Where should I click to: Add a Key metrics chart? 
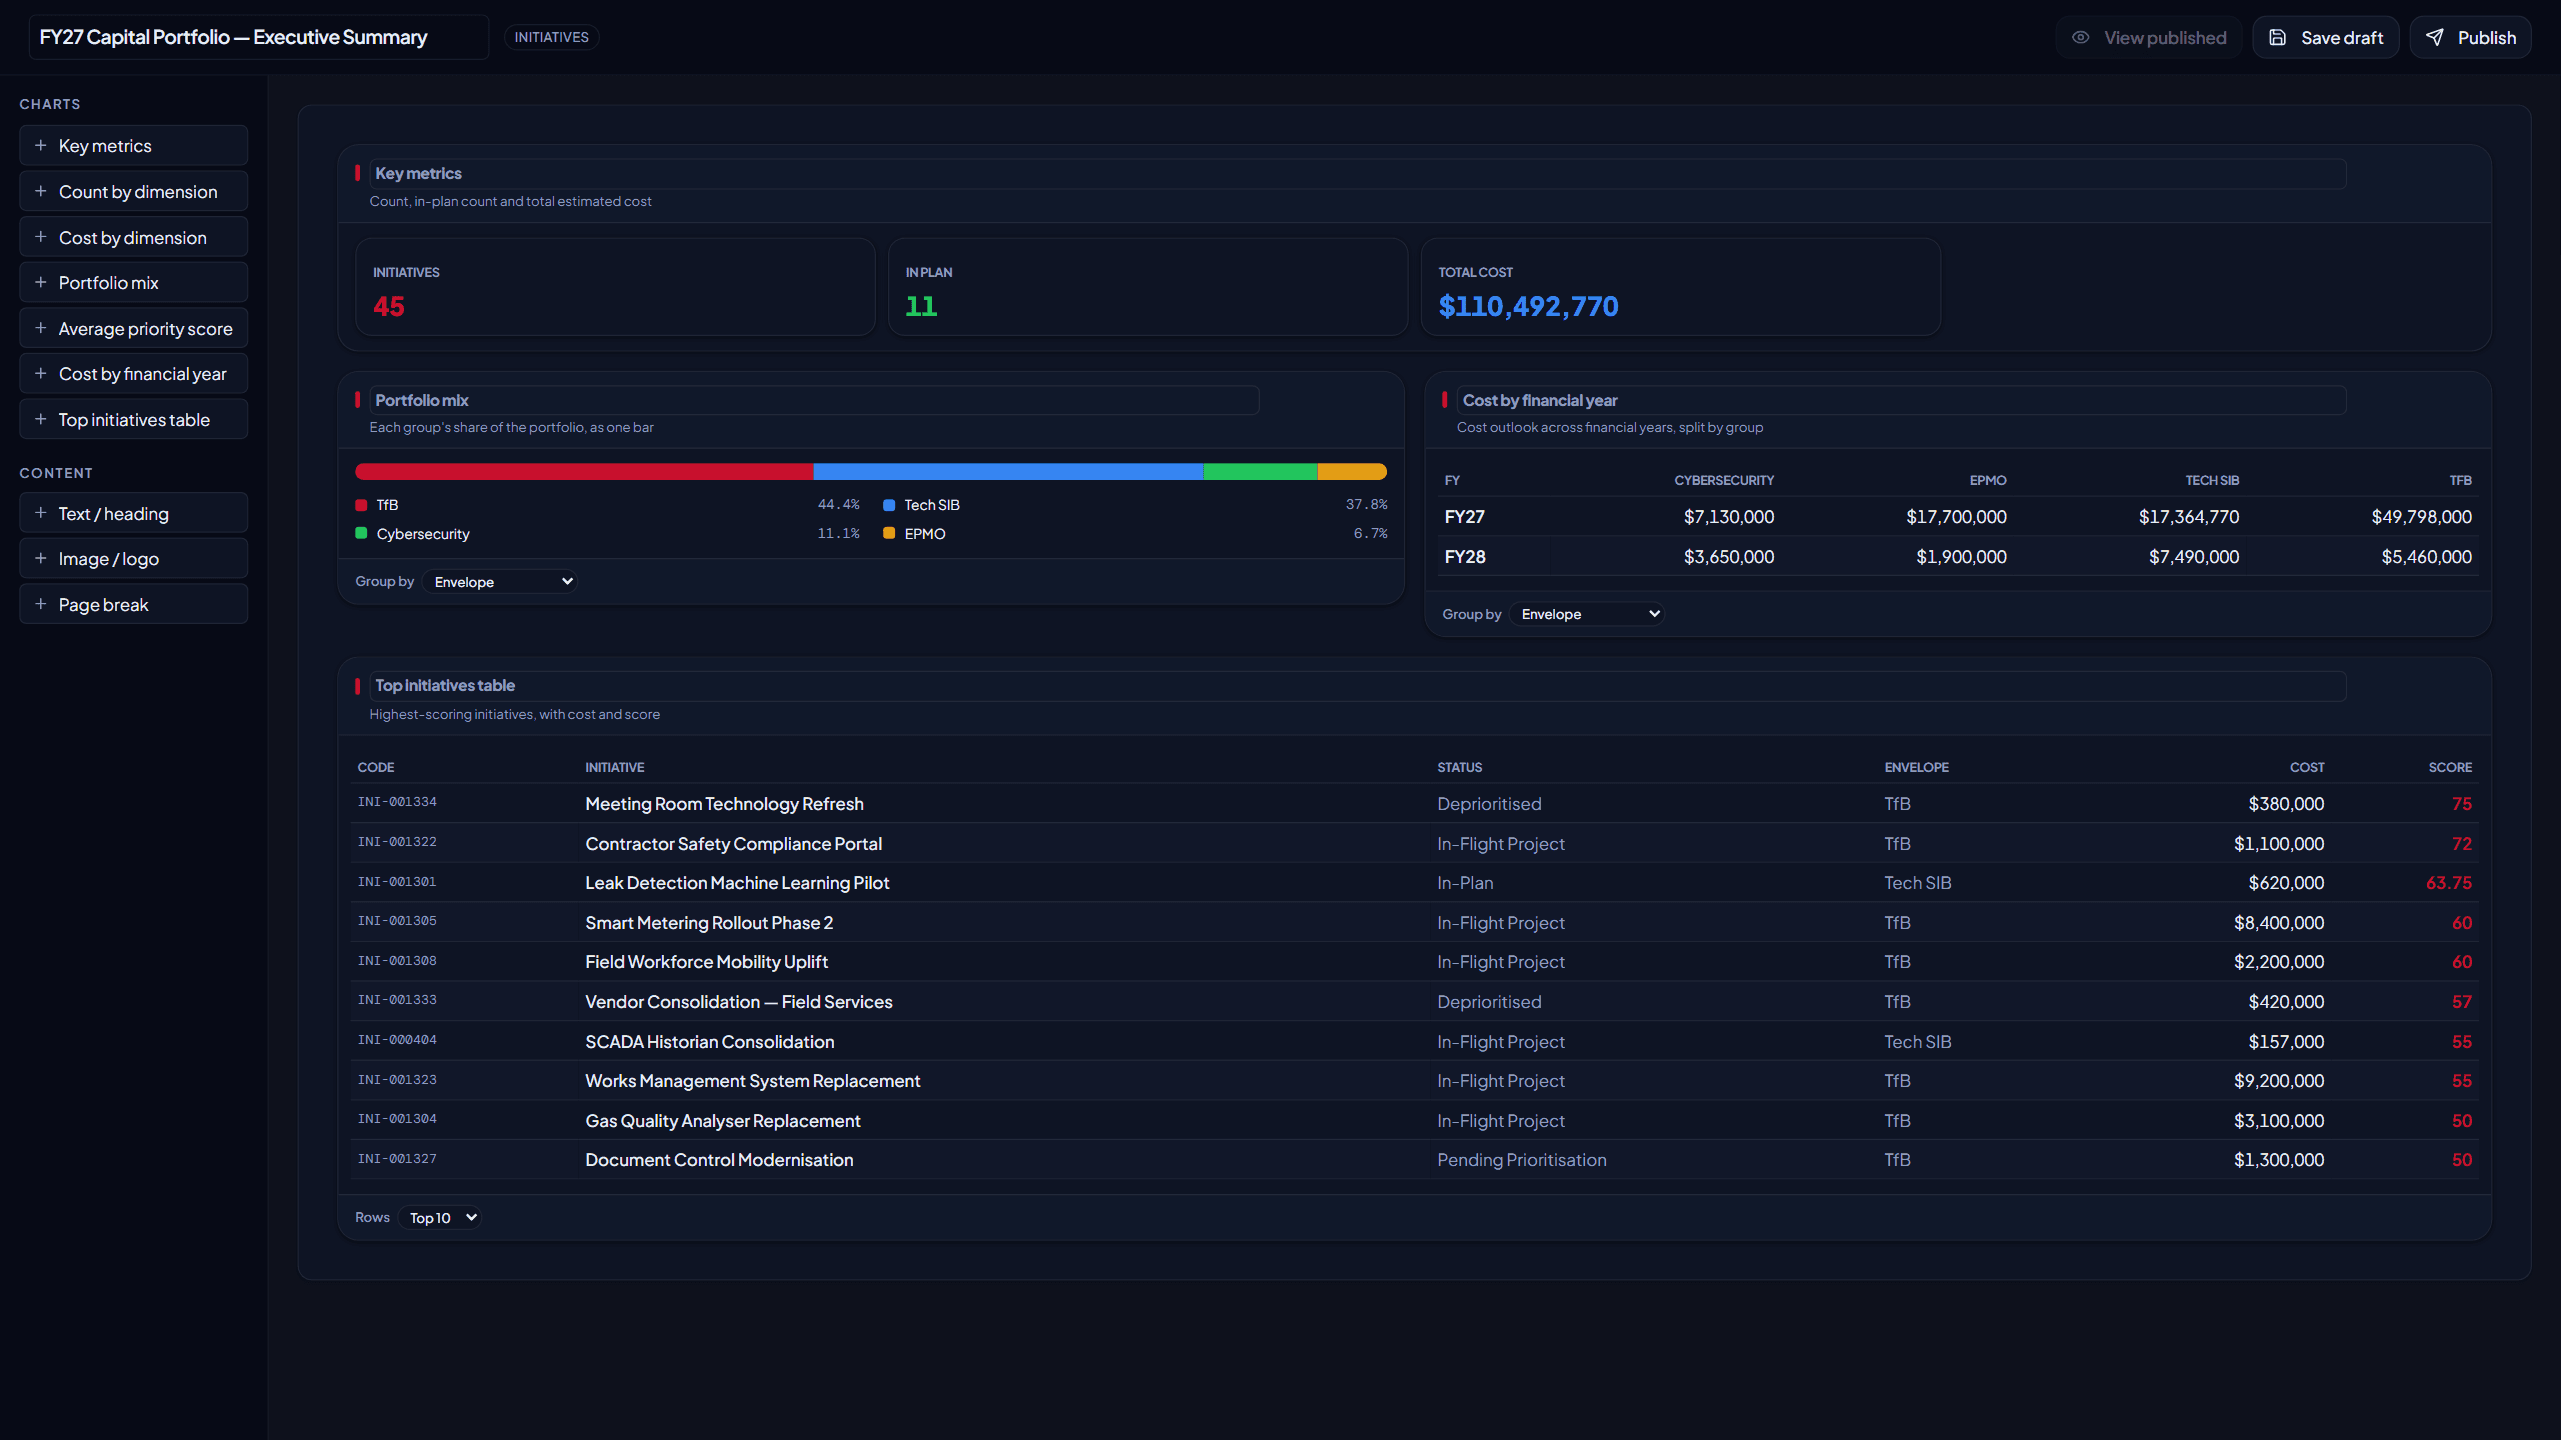[x=134, y=146]
